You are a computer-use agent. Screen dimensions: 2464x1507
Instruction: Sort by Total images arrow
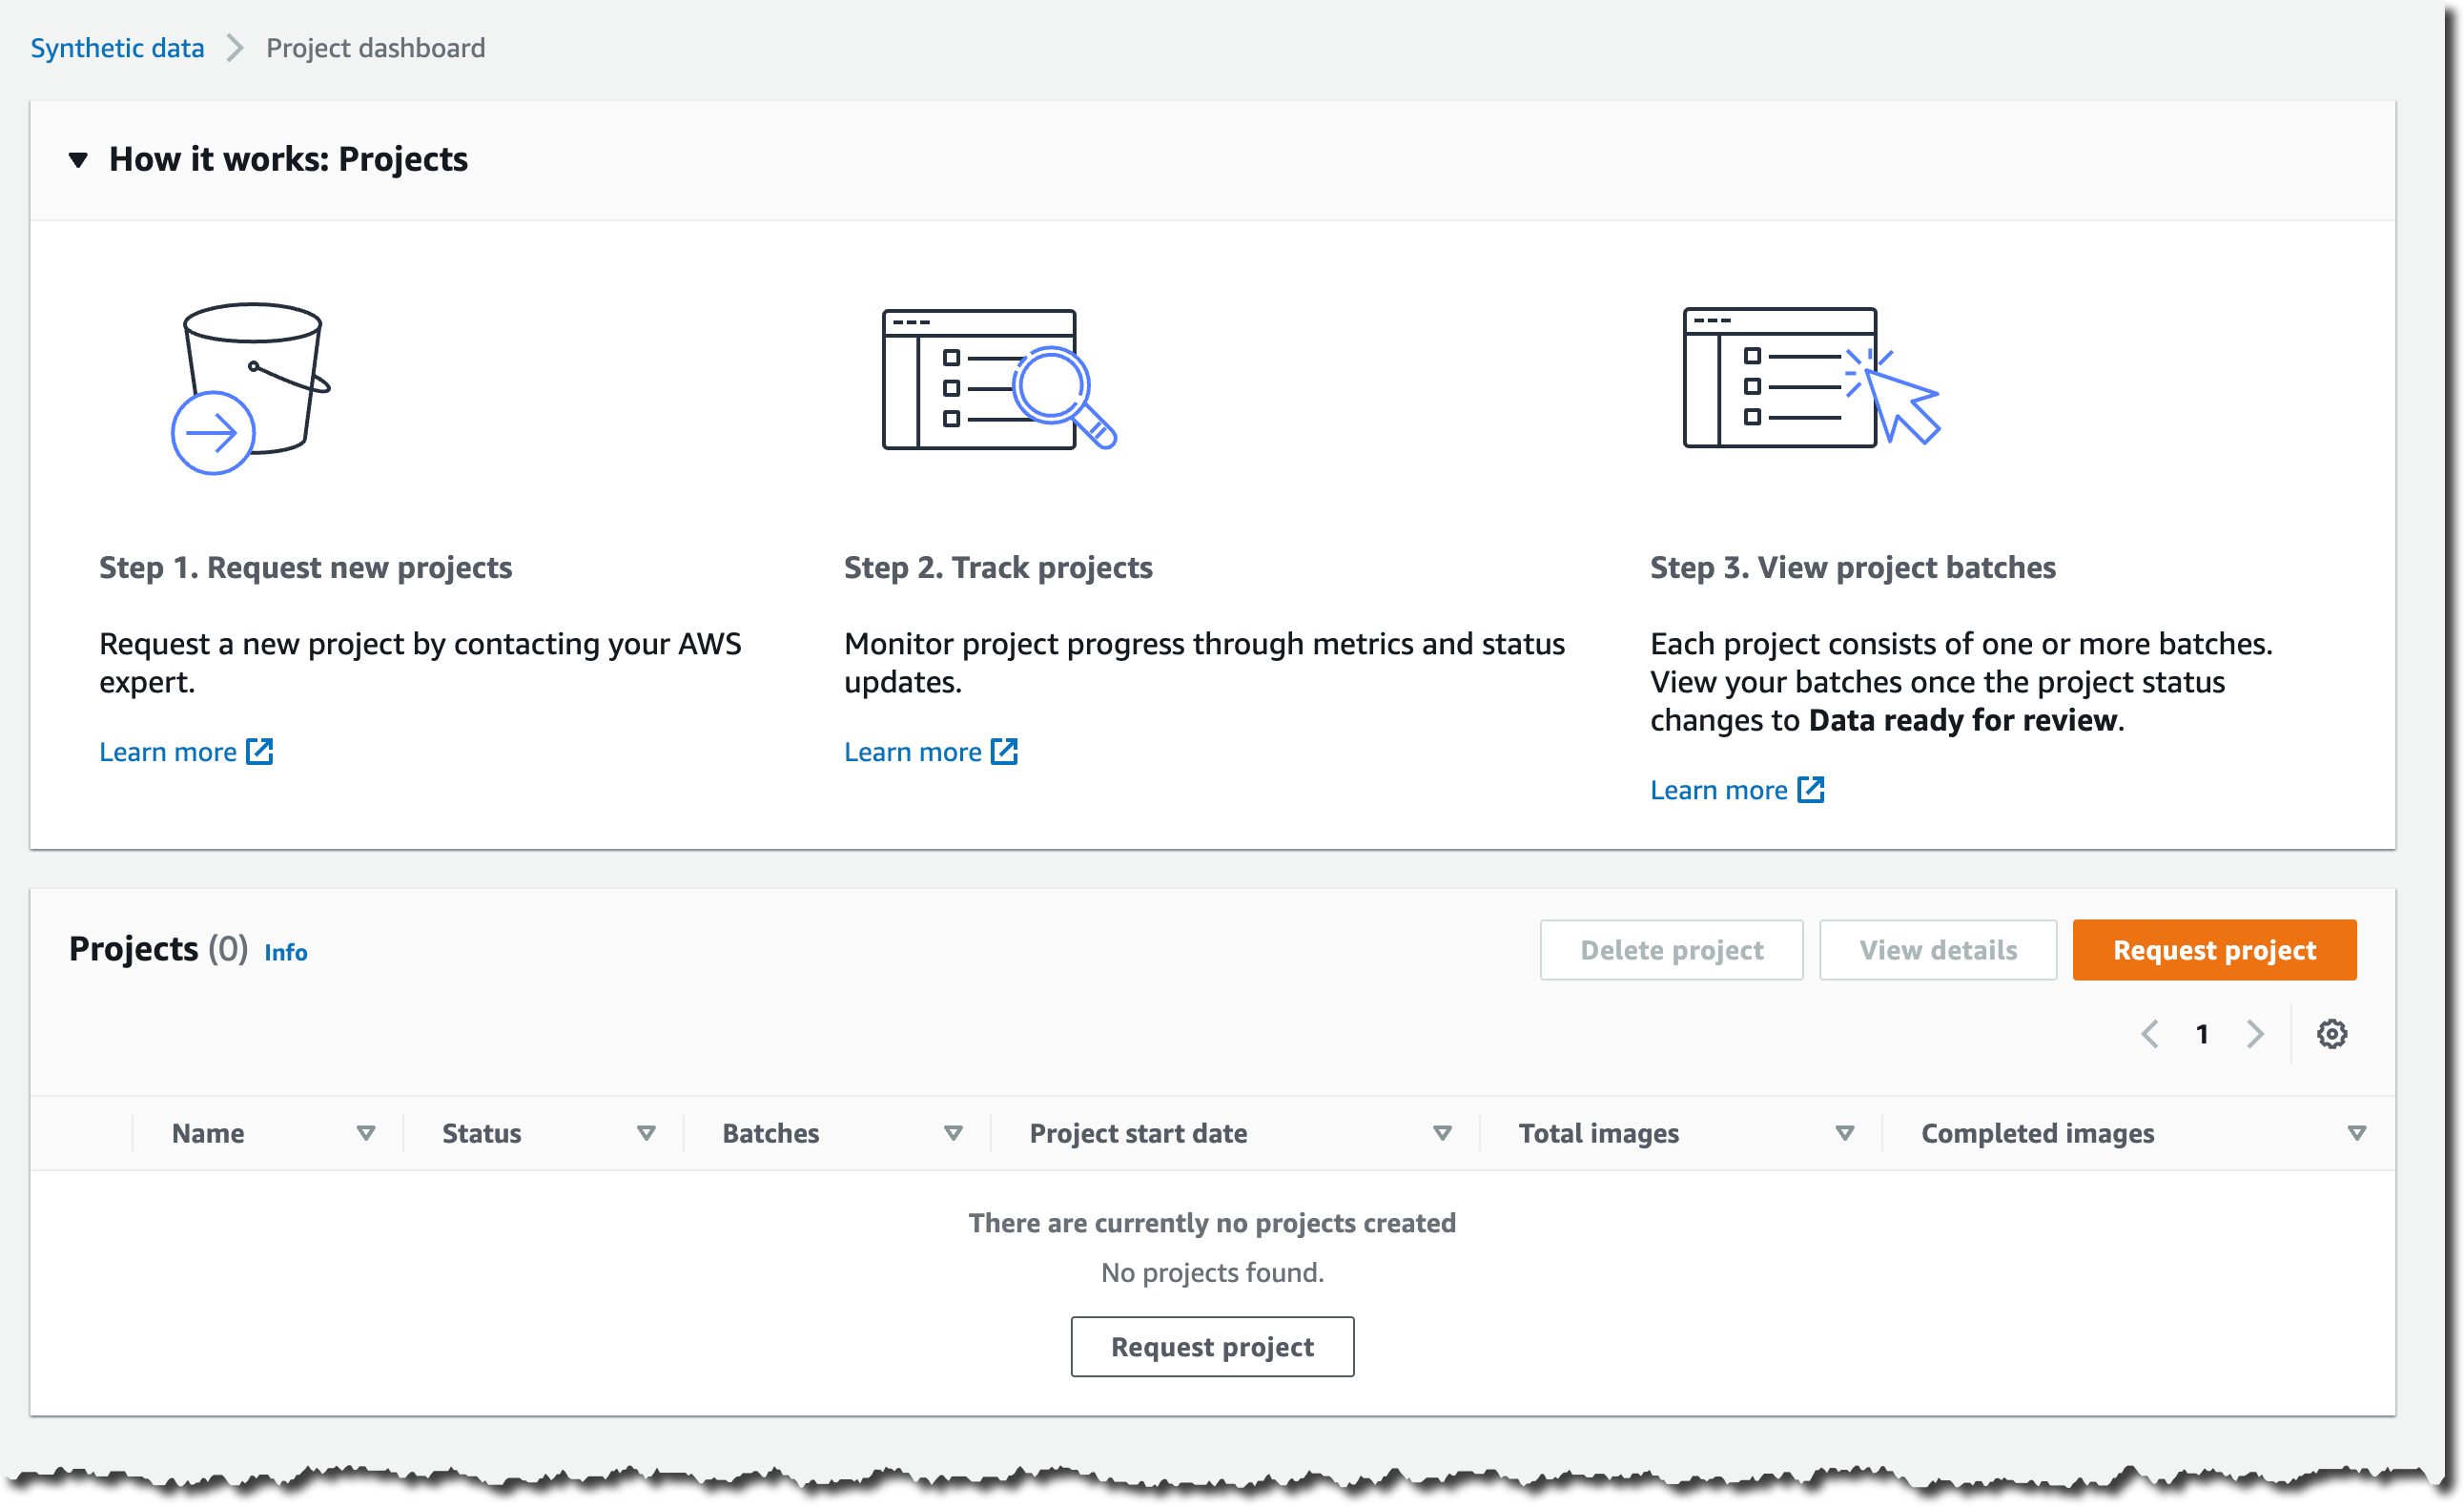(1845, 1133)
